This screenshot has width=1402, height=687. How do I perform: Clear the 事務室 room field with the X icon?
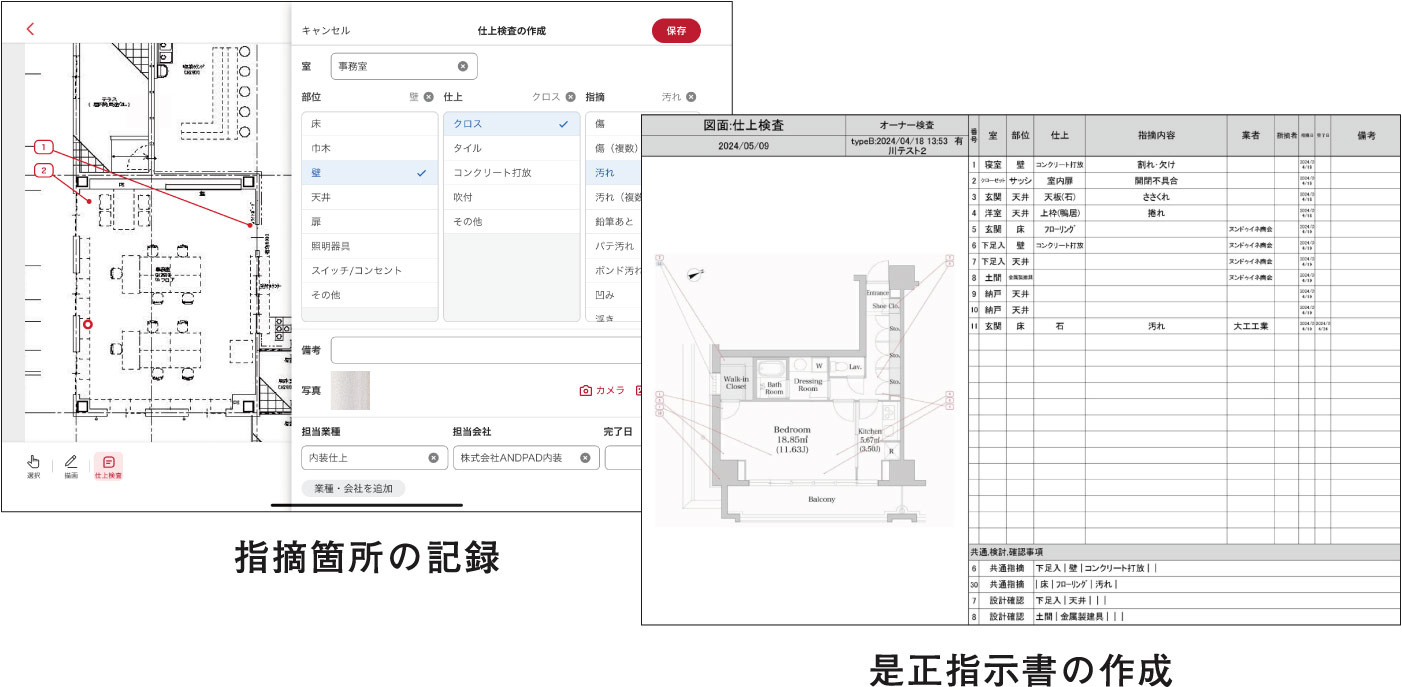click(x=462, y=65)
